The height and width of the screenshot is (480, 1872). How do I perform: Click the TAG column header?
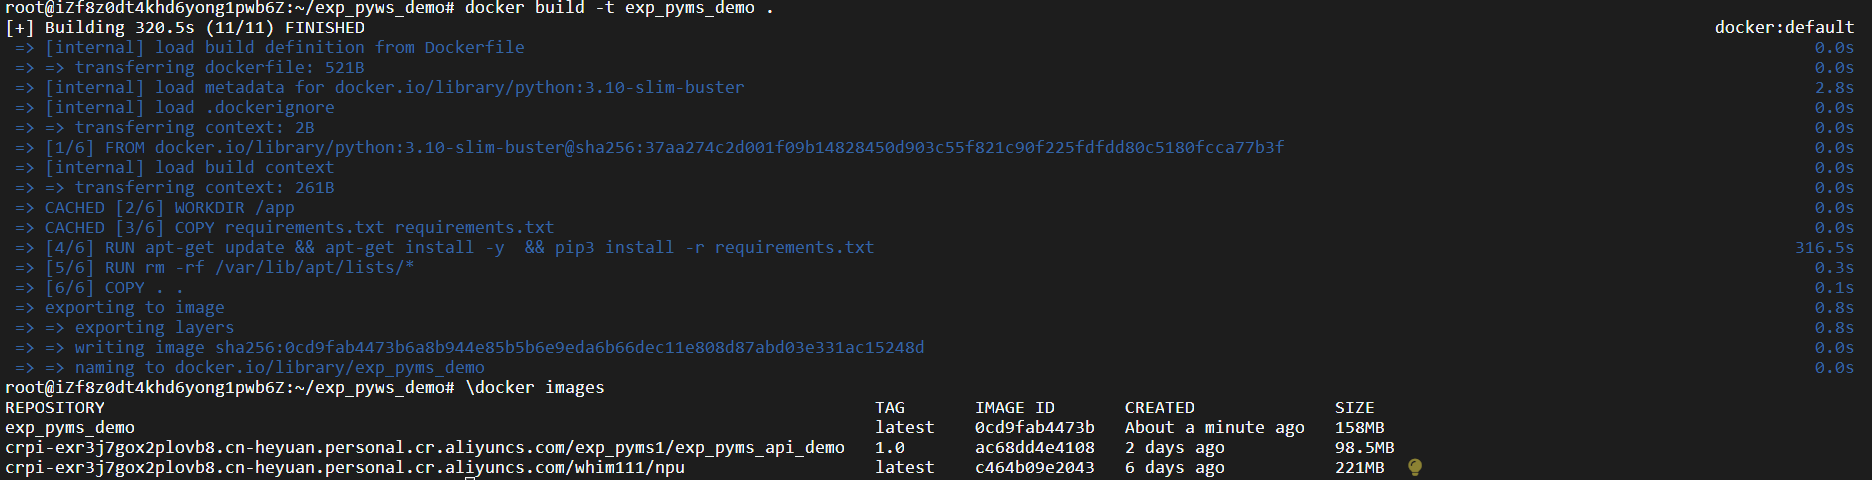point(890,408)
